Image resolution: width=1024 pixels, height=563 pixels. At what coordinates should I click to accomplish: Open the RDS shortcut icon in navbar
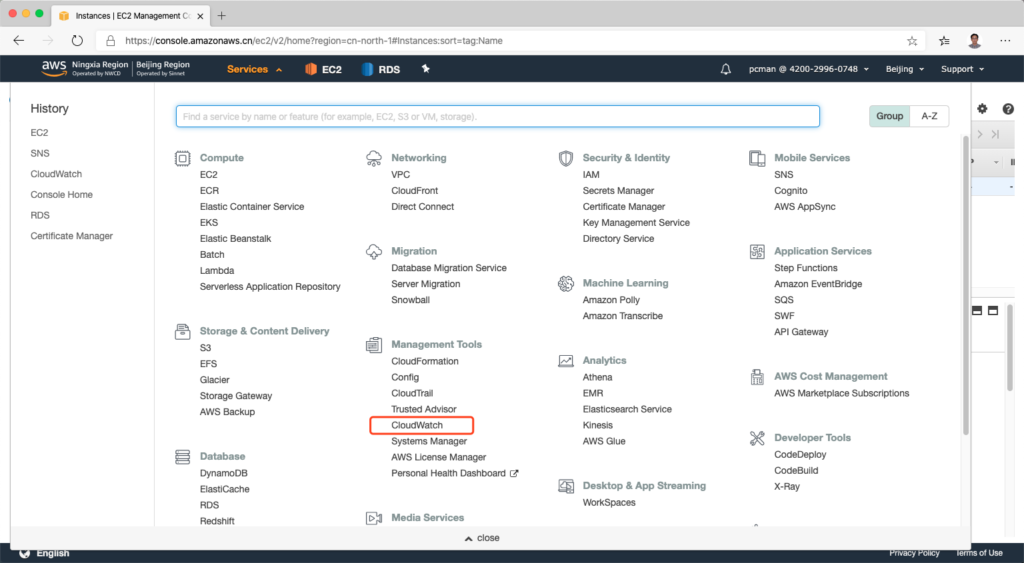coord(381,69)
